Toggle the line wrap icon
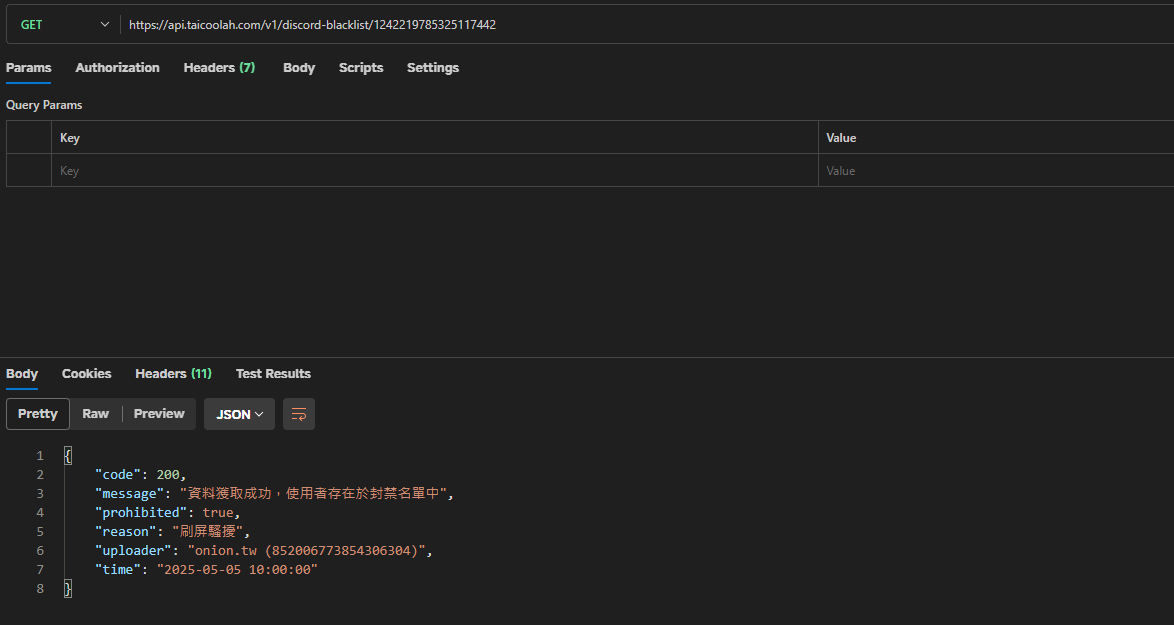 tap(299, 414)
